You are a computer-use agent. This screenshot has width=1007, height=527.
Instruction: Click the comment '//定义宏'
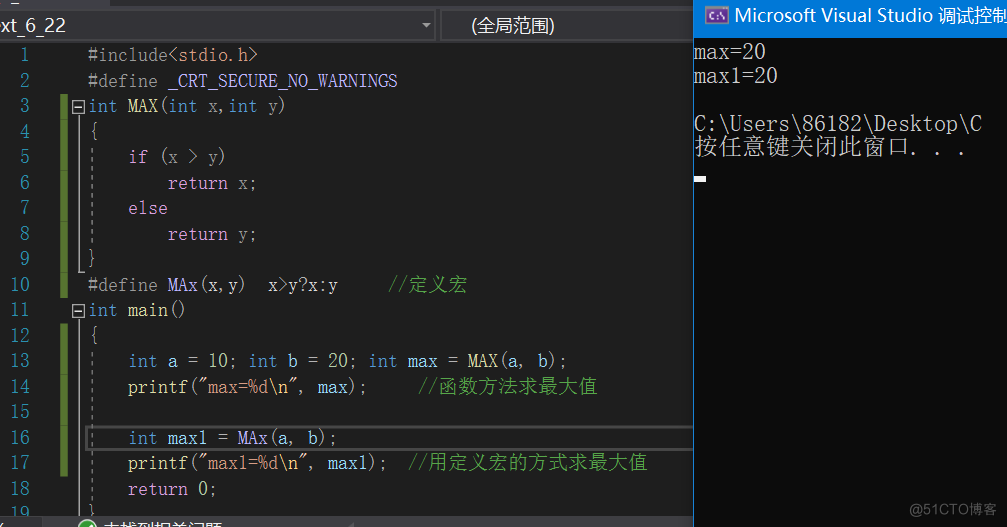tap(428, 284)
